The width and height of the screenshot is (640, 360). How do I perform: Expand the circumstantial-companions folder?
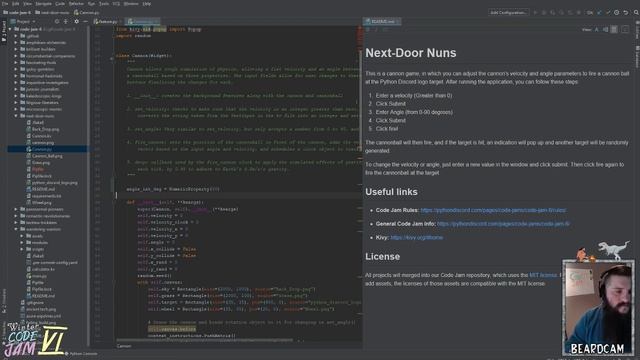(16, 56)
